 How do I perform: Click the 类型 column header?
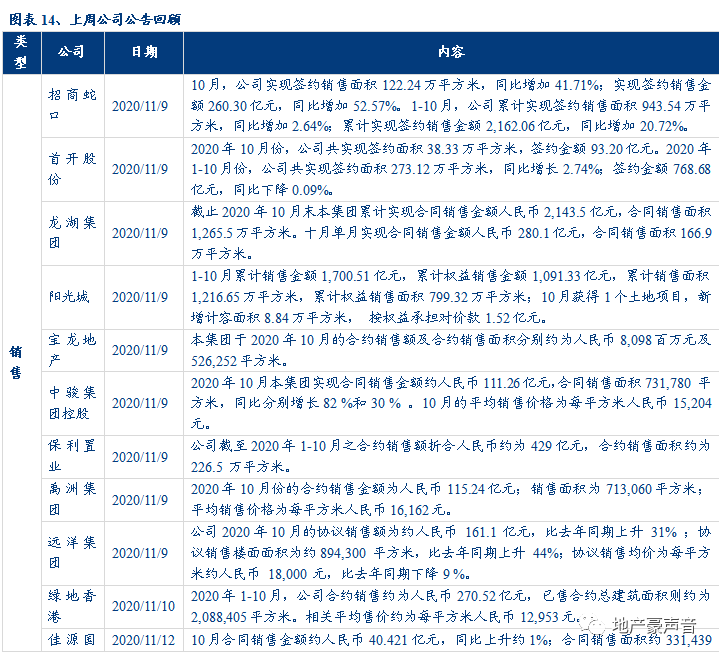(x=21, y=52)
